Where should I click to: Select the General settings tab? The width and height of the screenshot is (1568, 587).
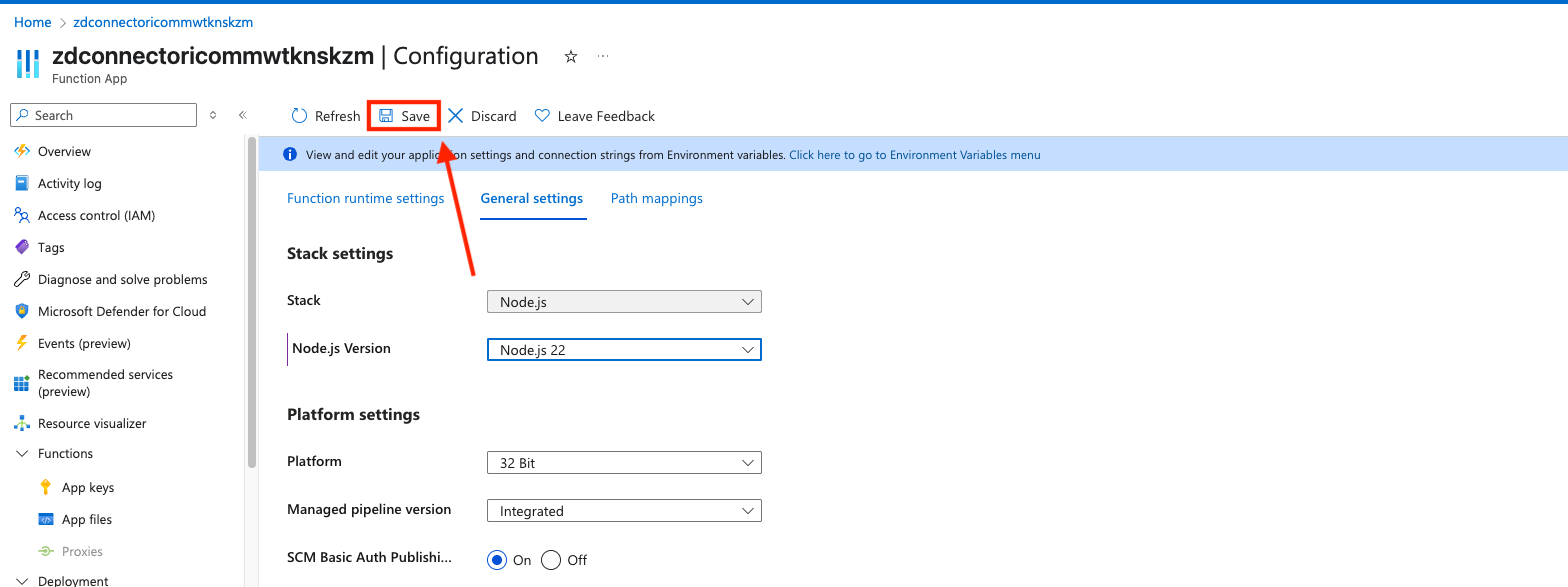pyautogui.click(x=532, y=199)
